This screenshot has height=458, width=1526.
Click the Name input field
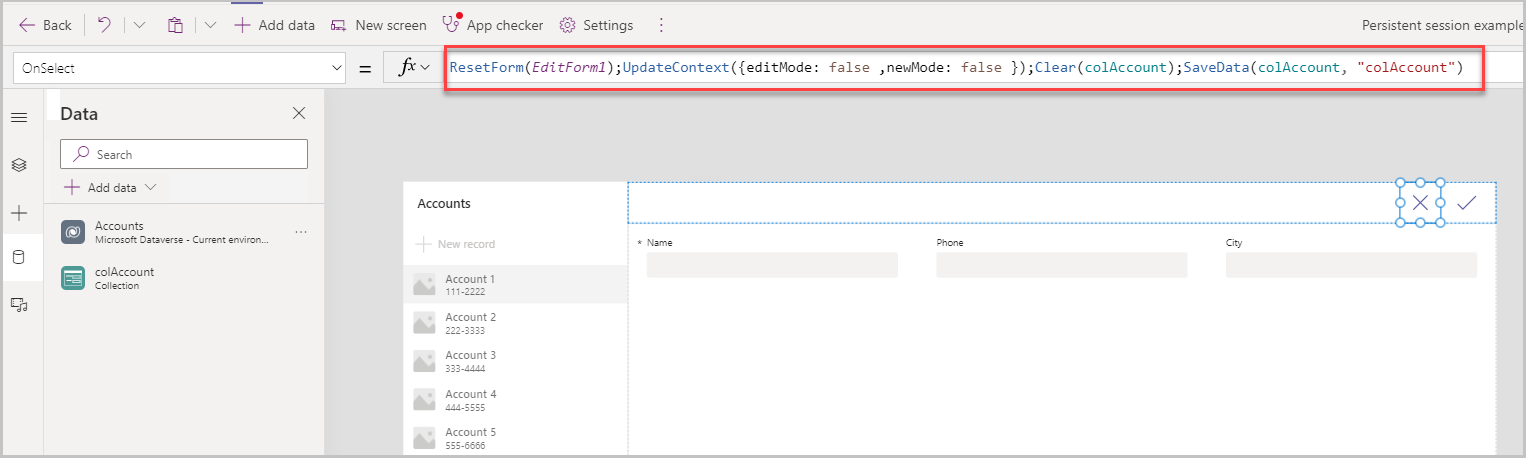[772, 264]
